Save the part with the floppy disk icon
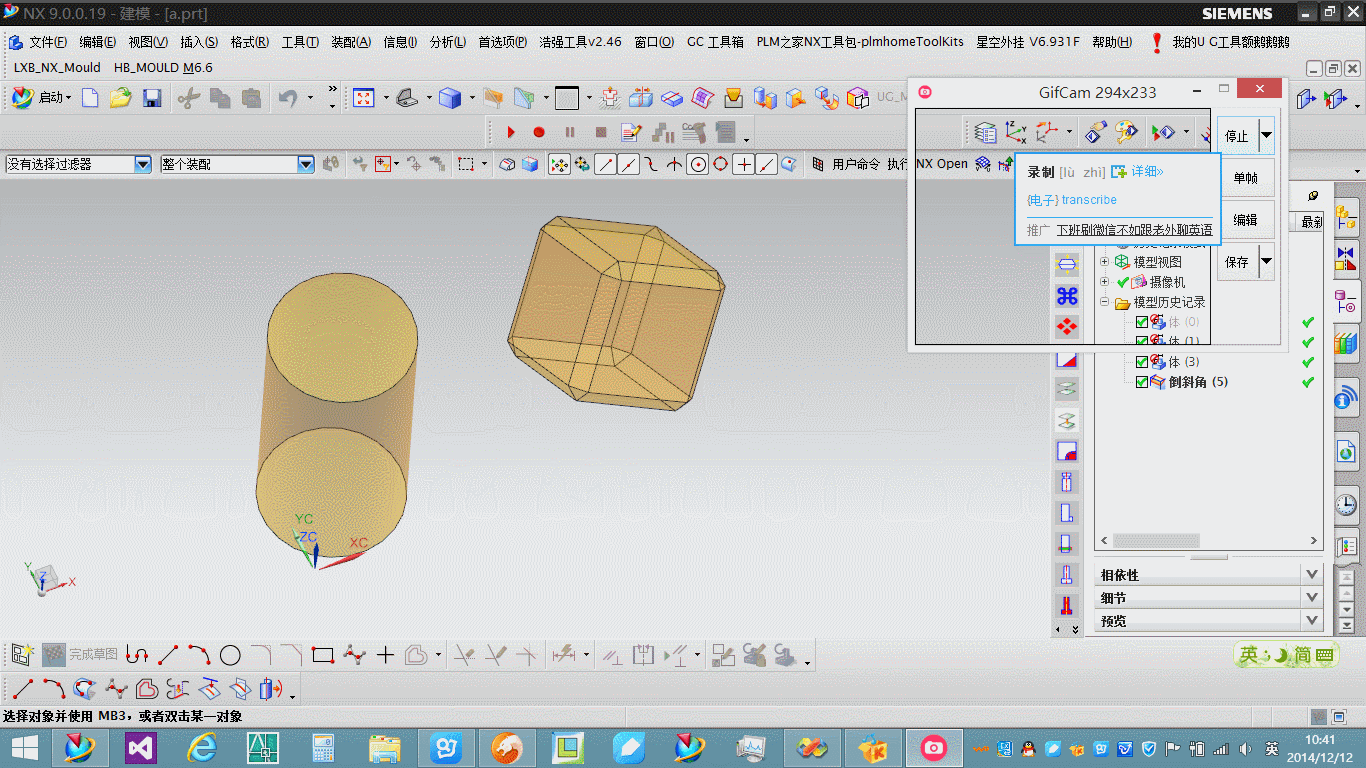The image size is (1366, 768). (152, 98)
